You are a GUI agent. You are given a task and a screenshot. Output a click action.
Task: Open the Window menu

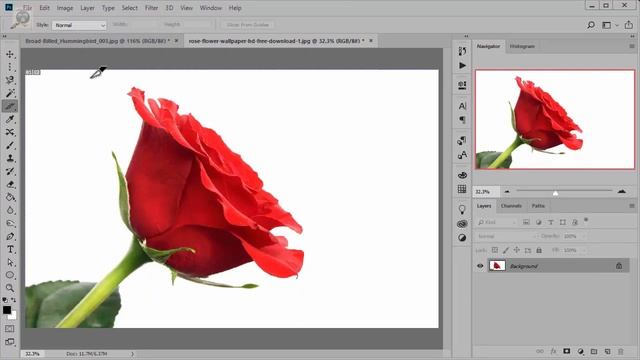point(211,8)
